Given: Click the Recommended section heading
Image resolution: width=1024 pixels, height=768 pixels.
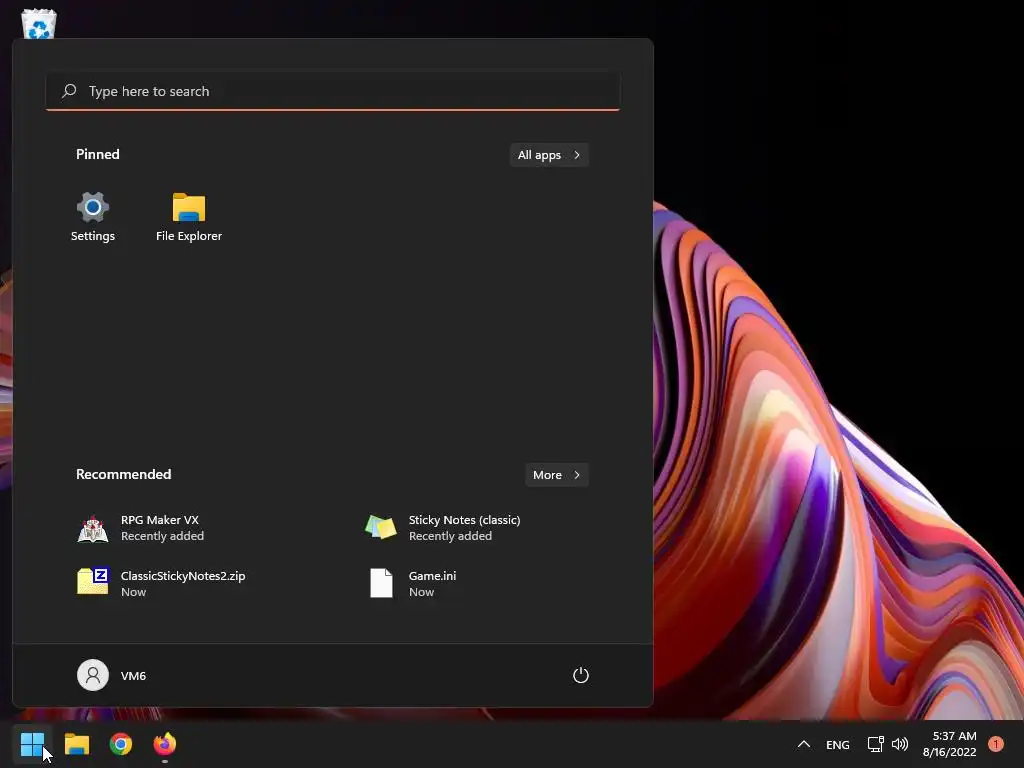Looking at the screenshot, I should coord(123,474).
